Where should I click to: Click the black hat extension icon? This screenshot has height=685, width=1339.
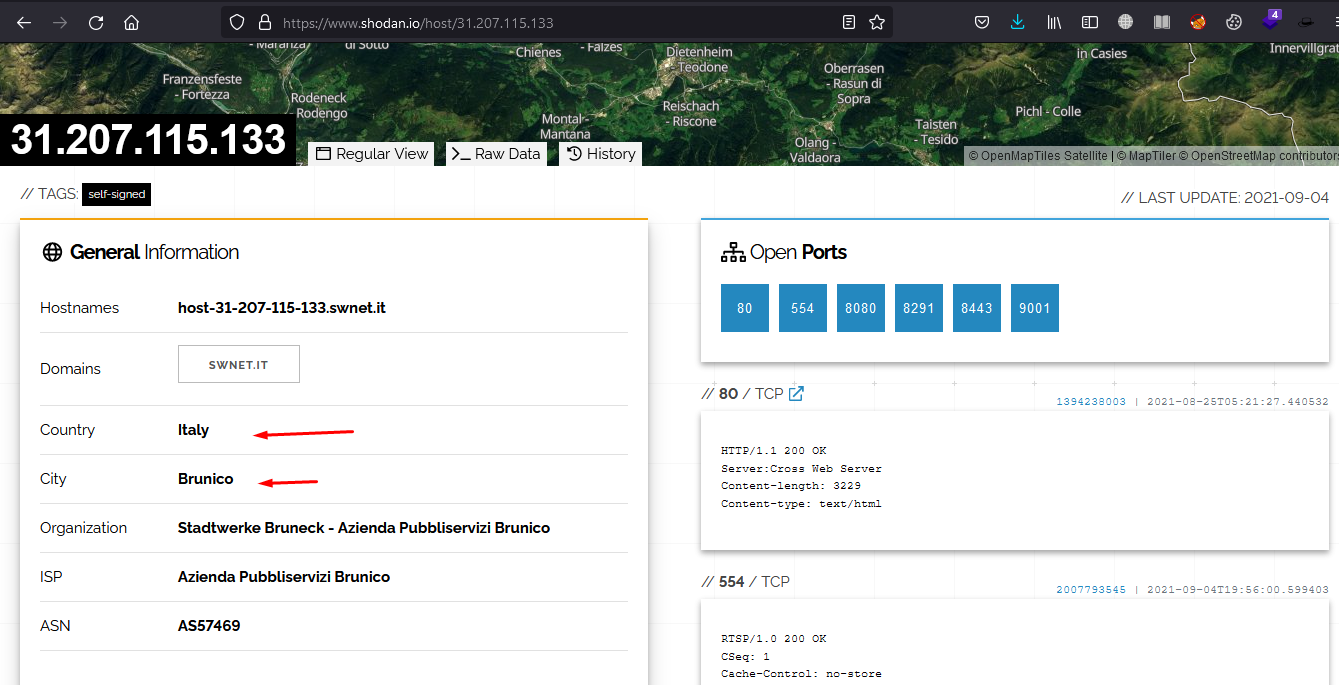(1306, 22)
